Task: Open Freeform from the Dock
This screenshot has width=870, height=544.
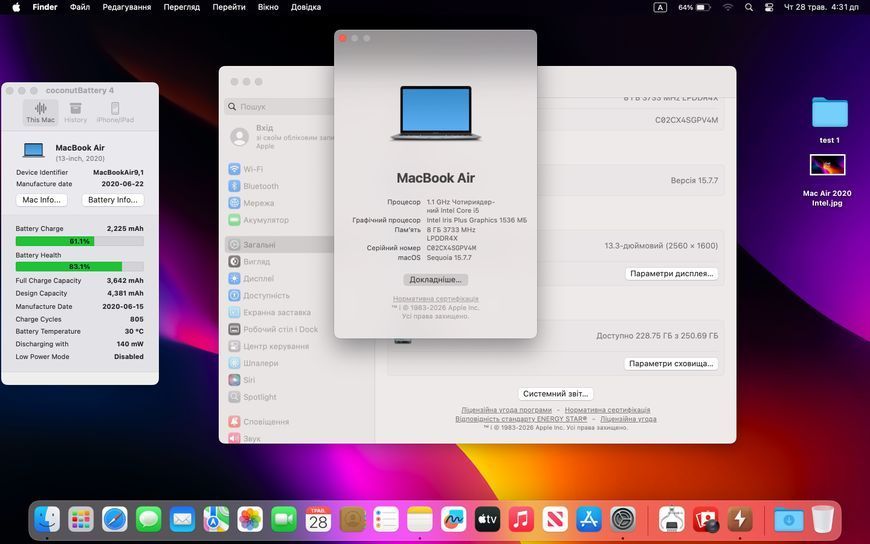Action: [x=454, y=520]
